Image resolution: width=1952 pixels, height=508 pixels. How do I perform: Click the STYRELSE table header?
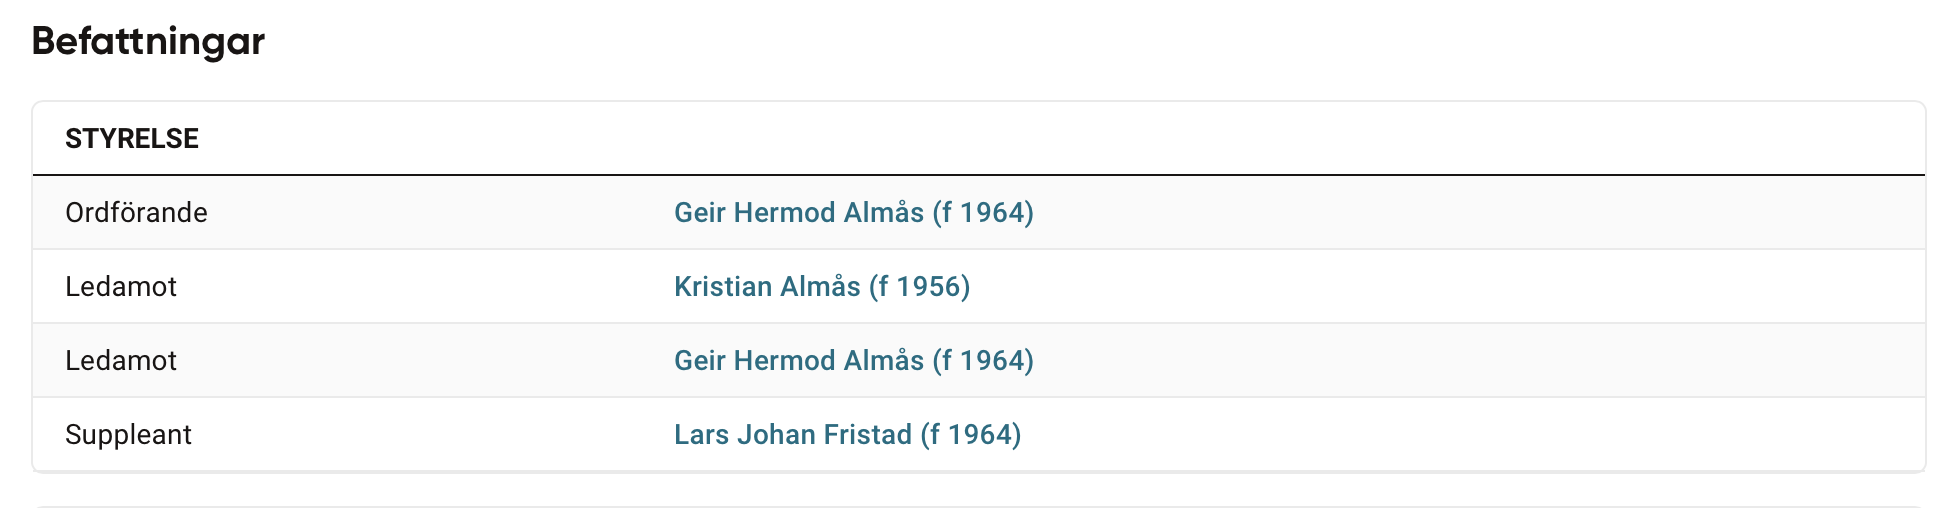(x=132, y=139)
